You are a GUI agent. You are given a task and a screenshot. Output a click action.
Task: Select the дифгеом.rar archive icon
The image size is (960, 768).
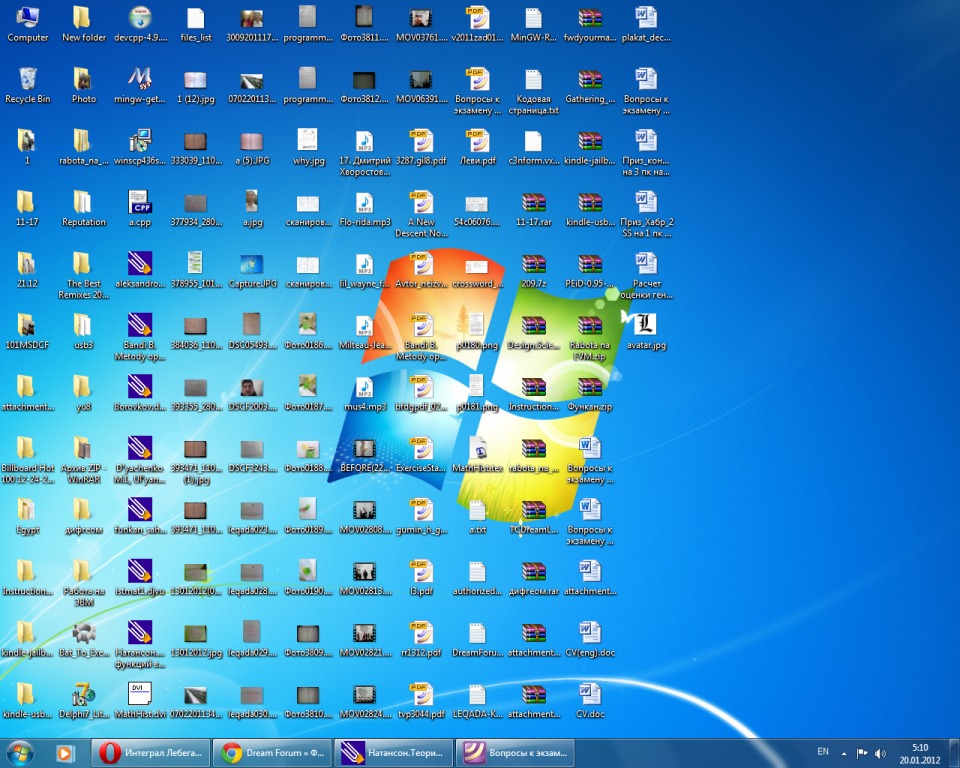click(534, 578)
